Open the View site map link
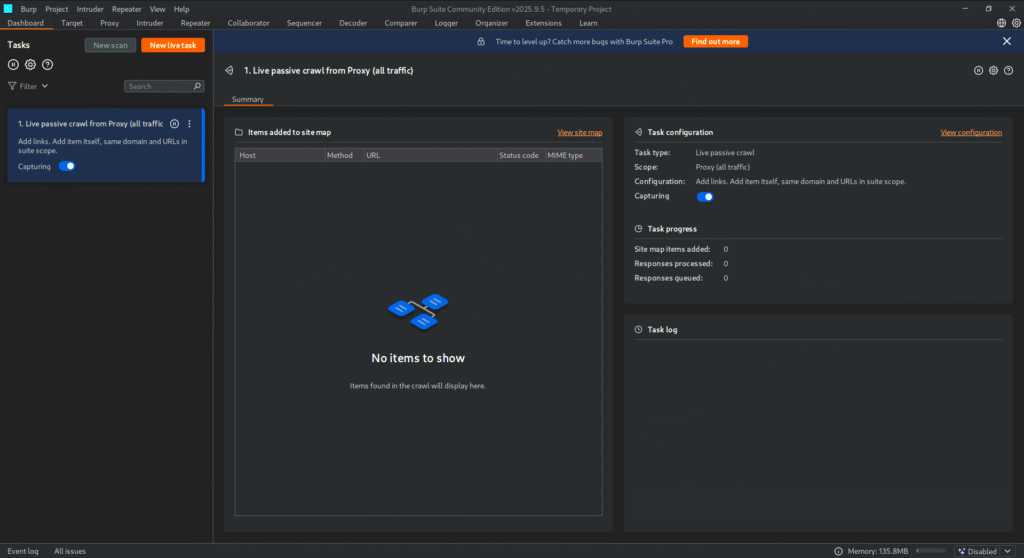 coord(580,133)
